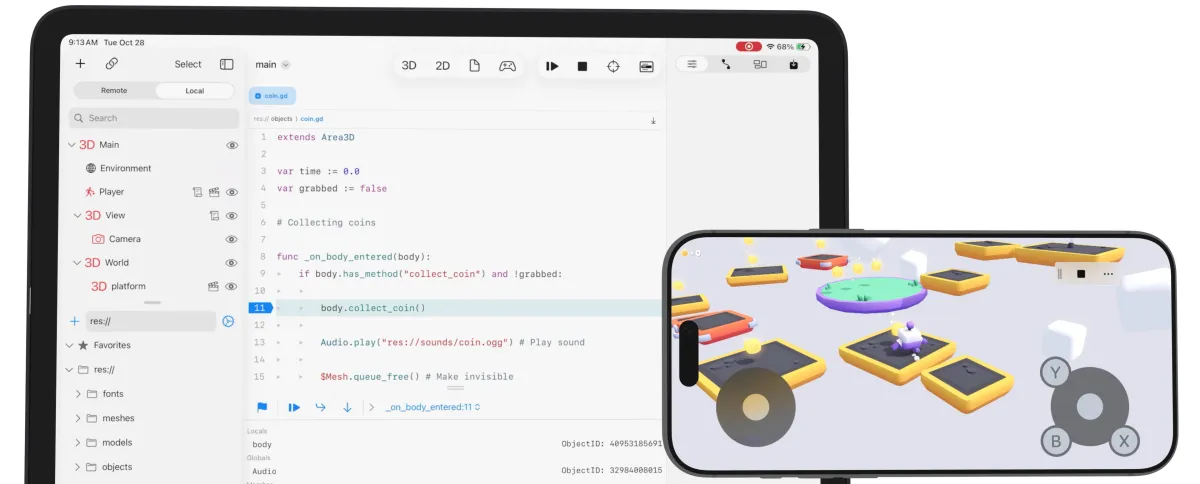Stop the running project
The image size is (1200, 484).
(582, 66)
